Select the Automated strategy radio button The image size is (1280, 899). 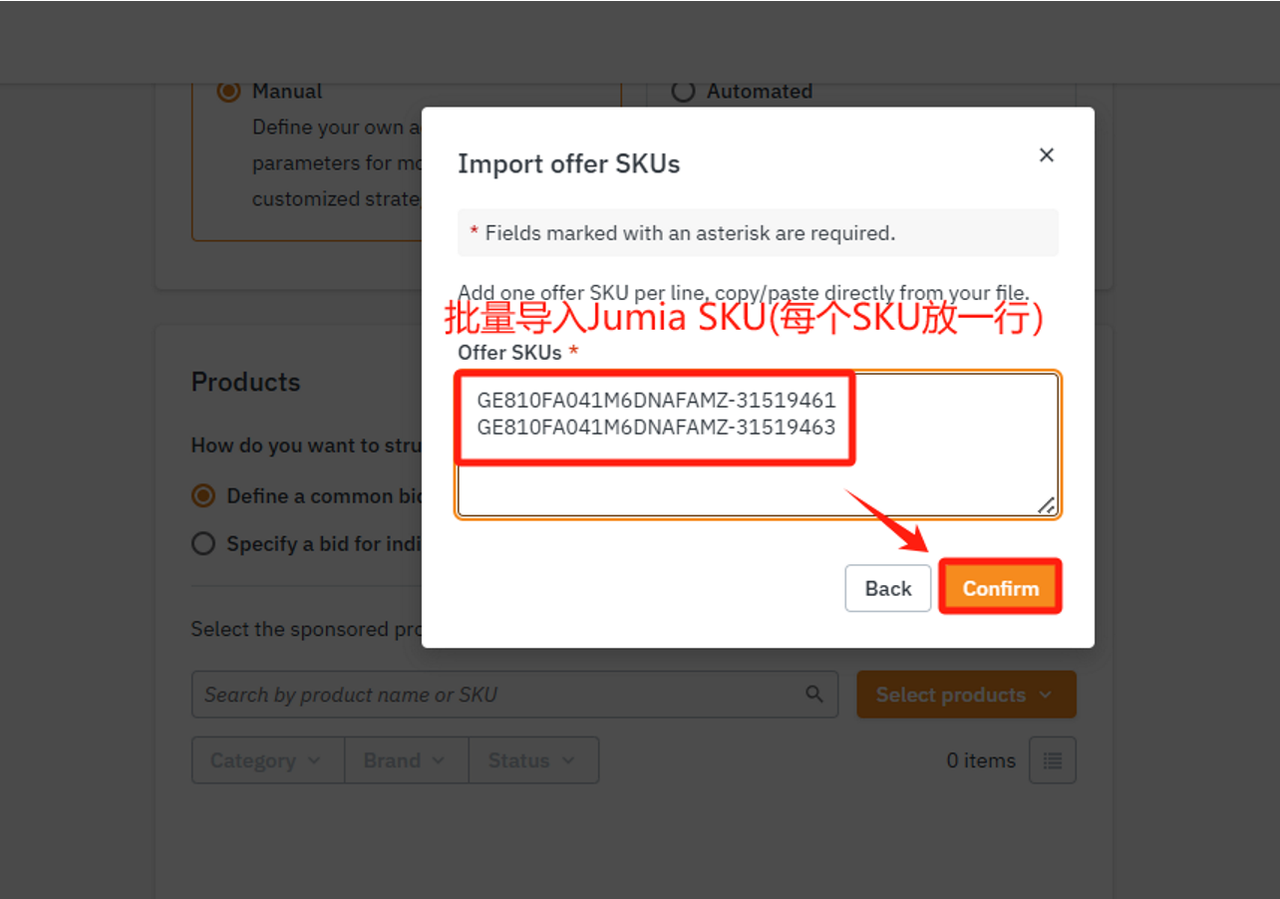click(x=683, y=91)
